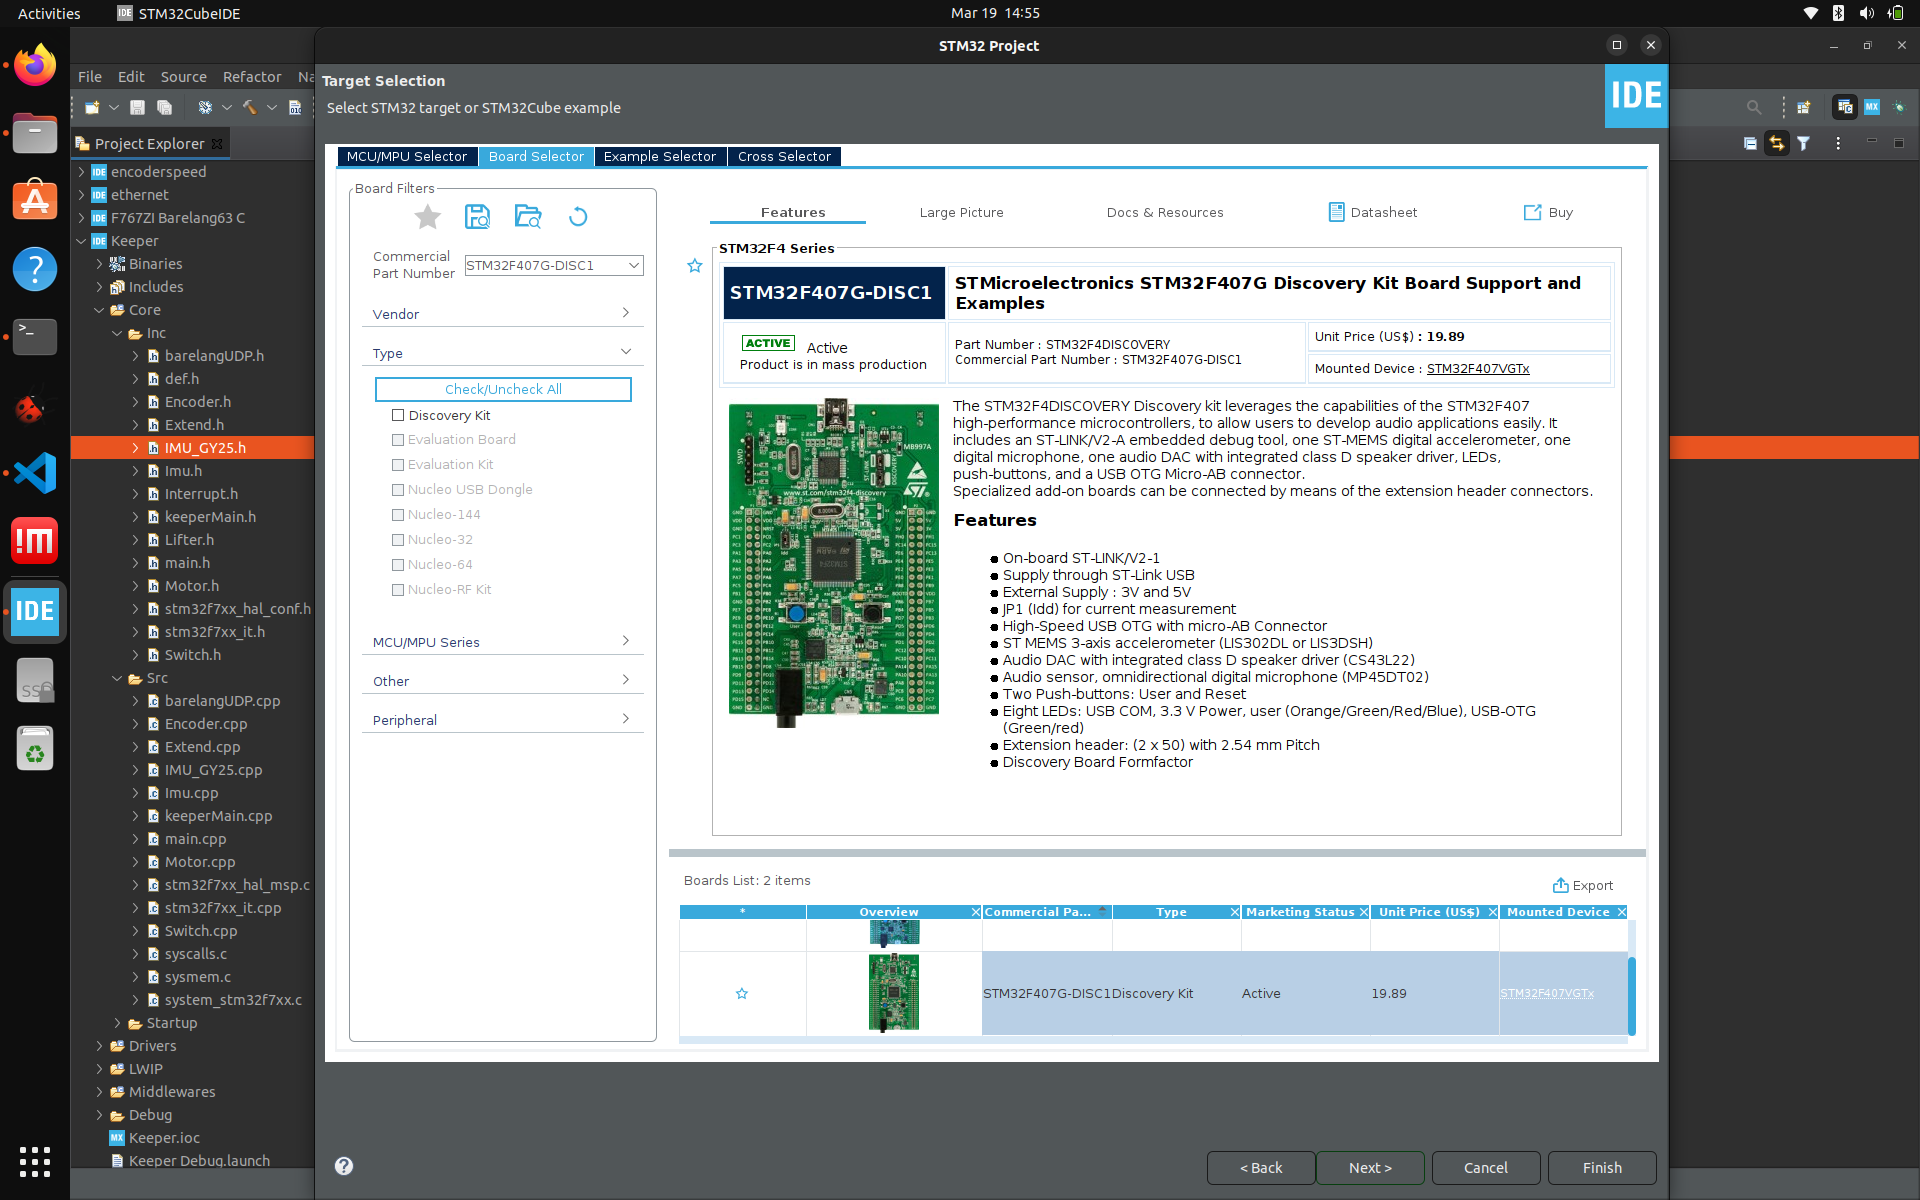
Task: Toggle the Nucleo-32 checkbox
Action: (398, 540)
